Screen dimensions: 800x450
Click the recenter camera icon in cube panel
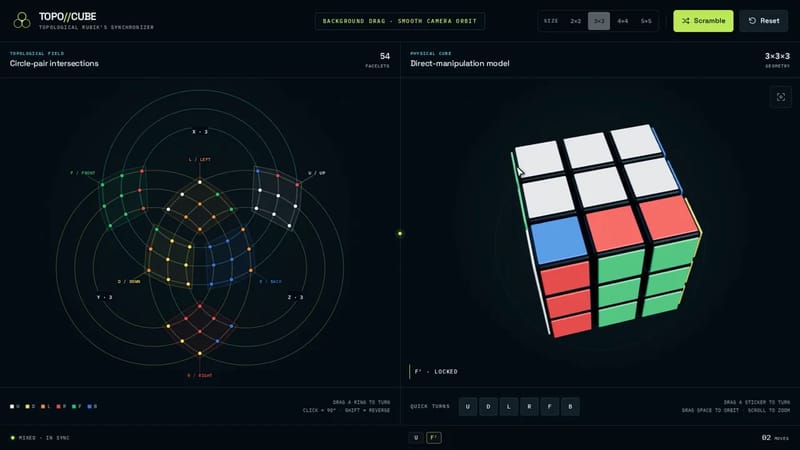[x=781, y=97]
